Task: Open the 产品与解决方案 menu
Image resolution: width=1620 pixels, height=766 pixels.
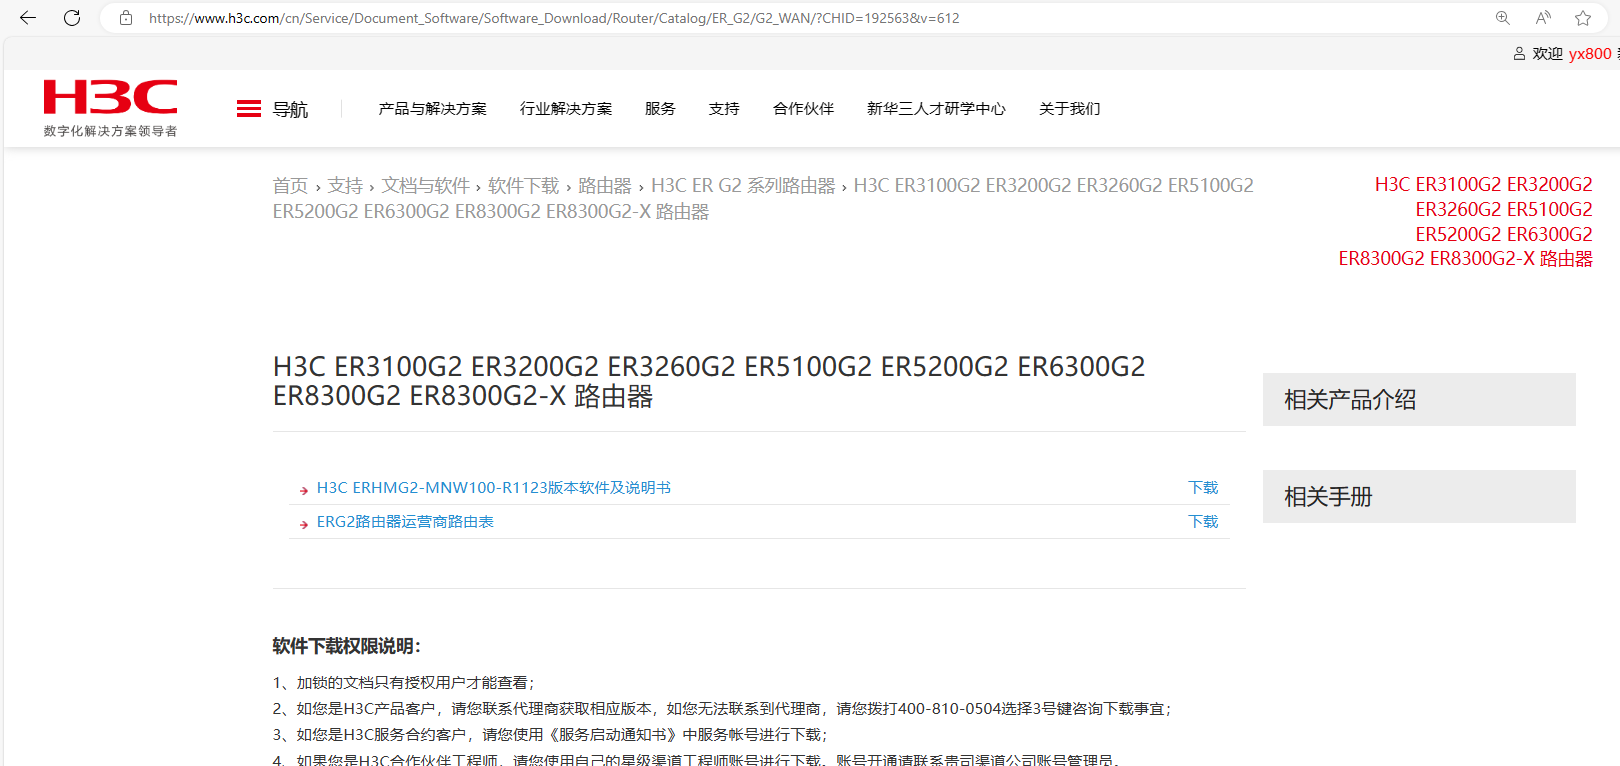Action: pos(433,109)
